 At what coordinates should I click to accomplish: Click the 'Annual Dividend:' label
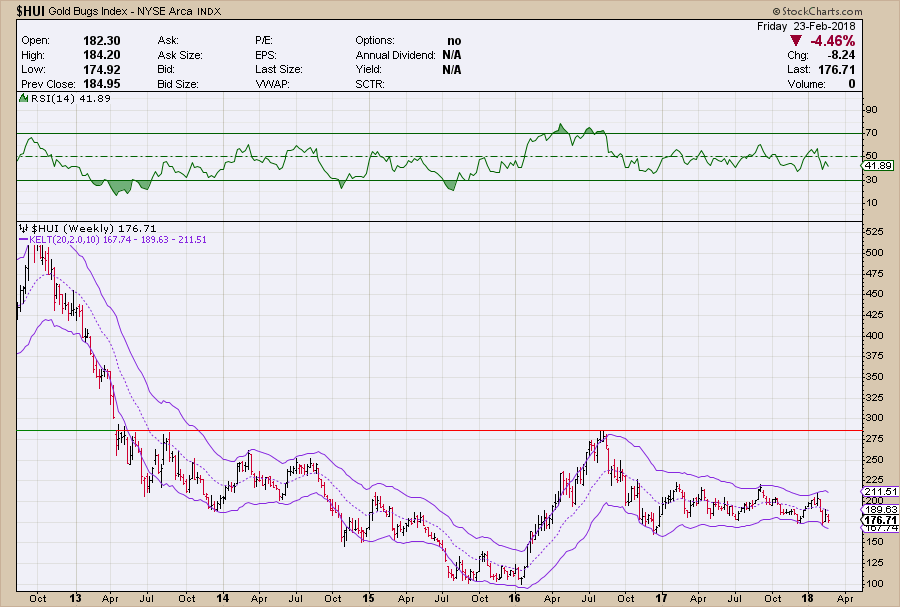click(x=395, y=55)
